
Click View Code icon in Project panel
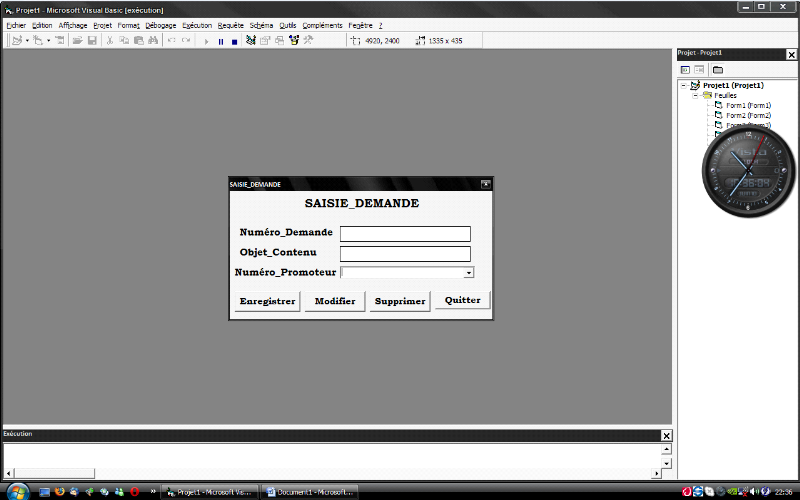(x=685, y=69)
